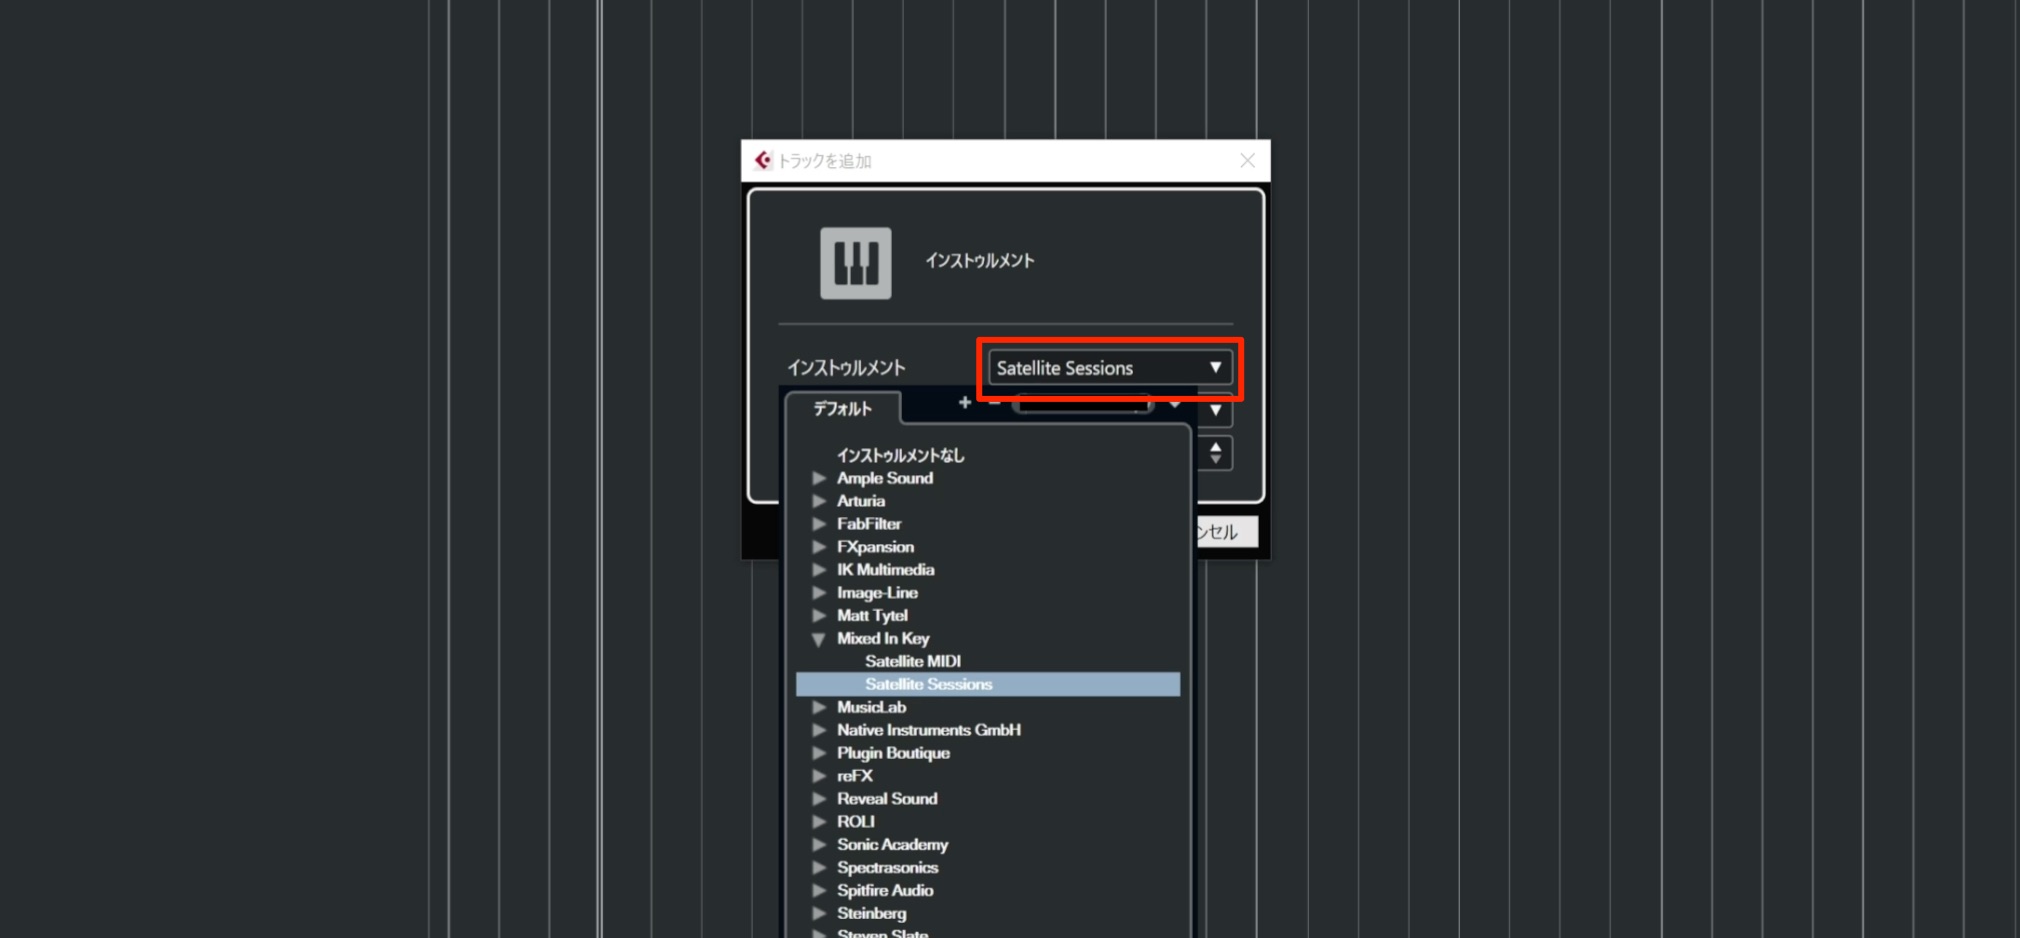
Task: Select the Reveal Sound entry
Action: (x=887, y=799)
